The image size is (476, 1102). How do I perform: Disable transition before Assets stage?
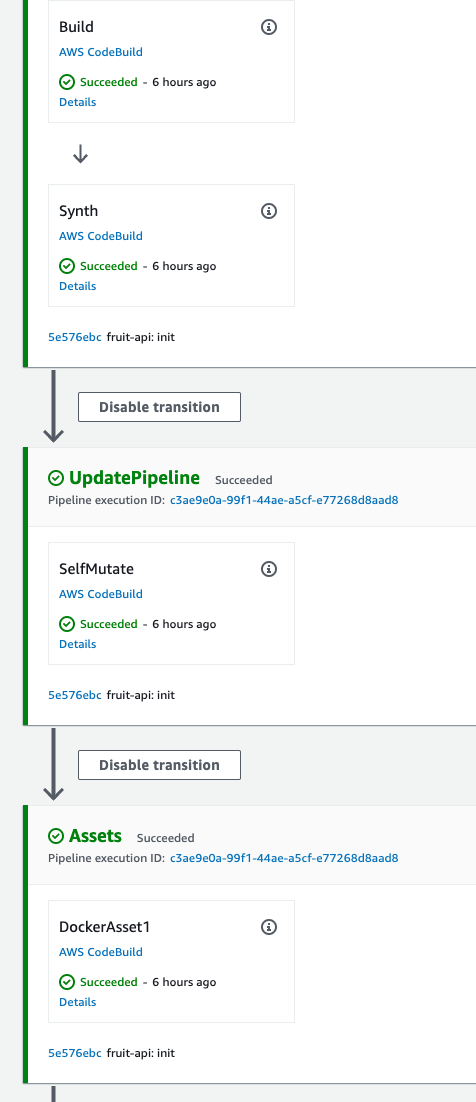coord(159,765)
